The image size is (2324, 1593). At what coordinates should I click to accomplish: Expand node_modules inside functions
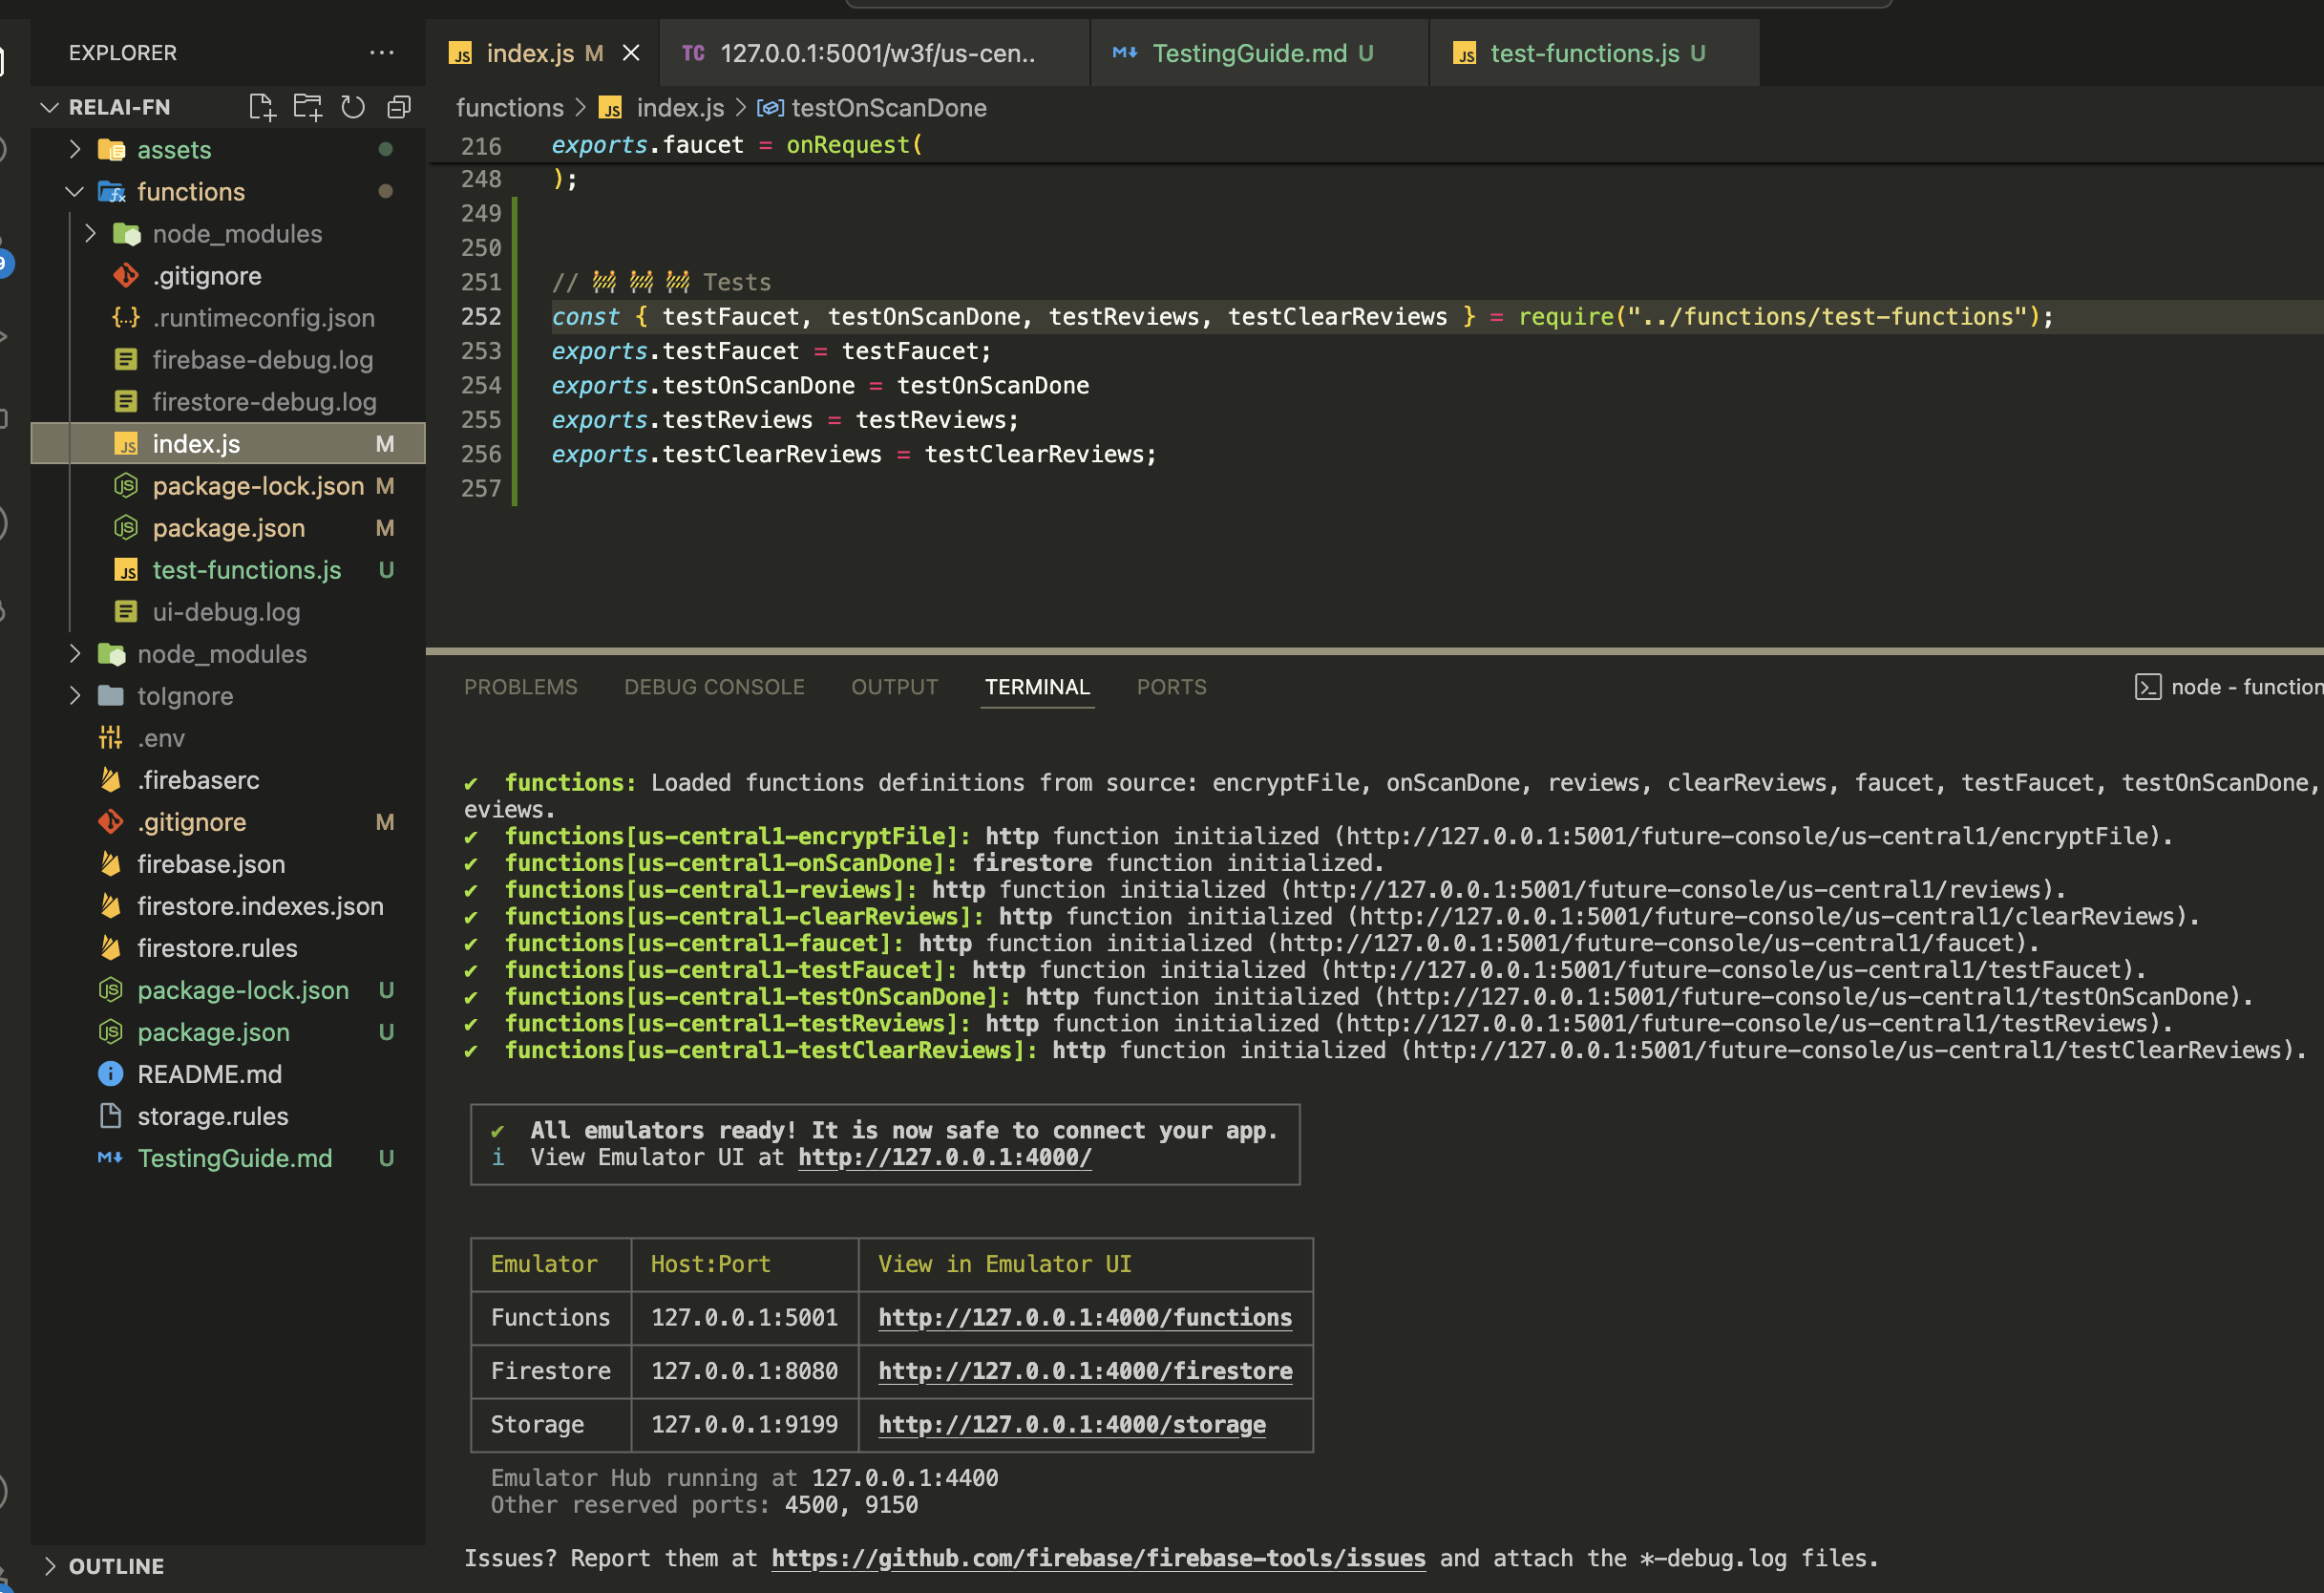[91, 233]
